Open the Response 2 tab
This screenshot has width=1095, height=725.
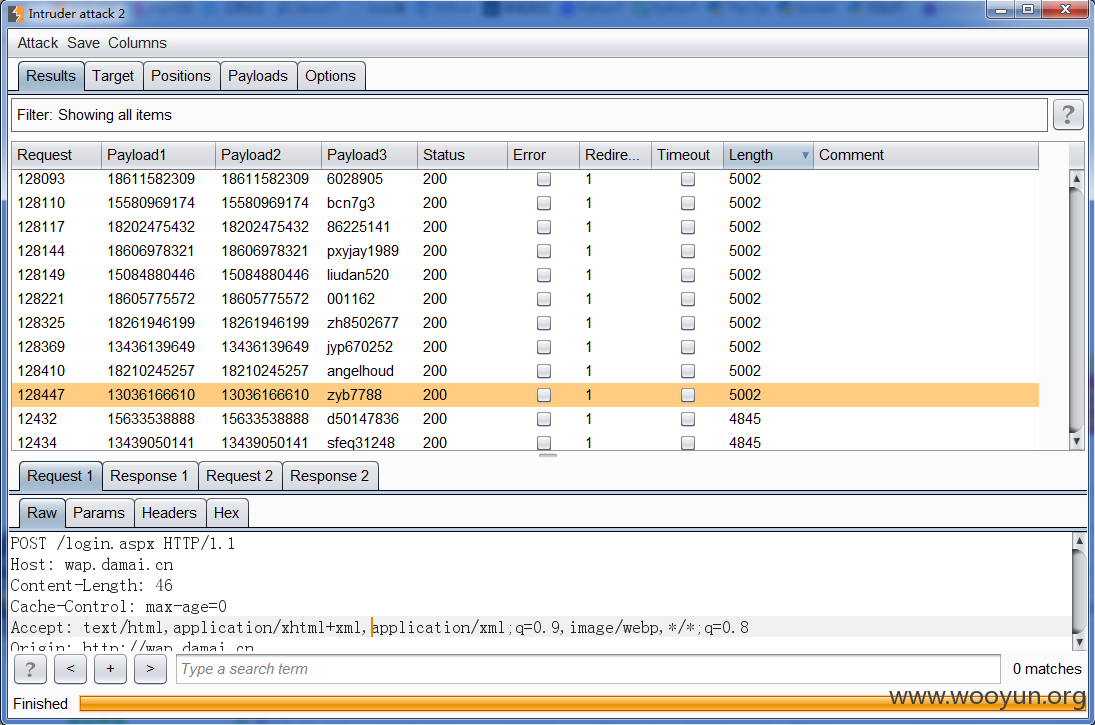pyautogui.click(x=330, y=476)
